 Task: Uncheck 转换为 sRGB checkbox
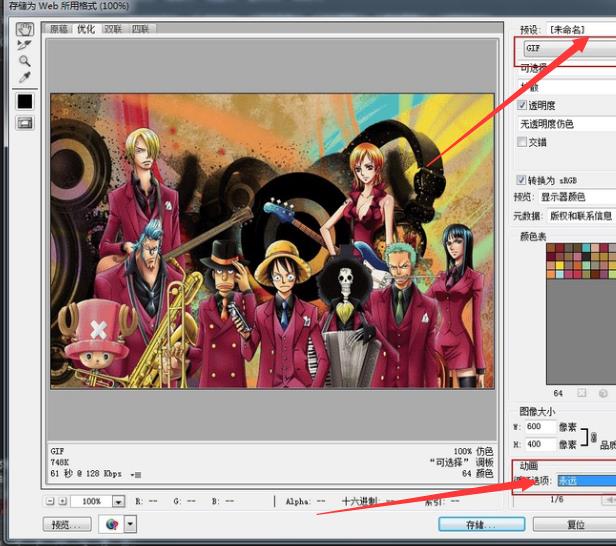522,180
